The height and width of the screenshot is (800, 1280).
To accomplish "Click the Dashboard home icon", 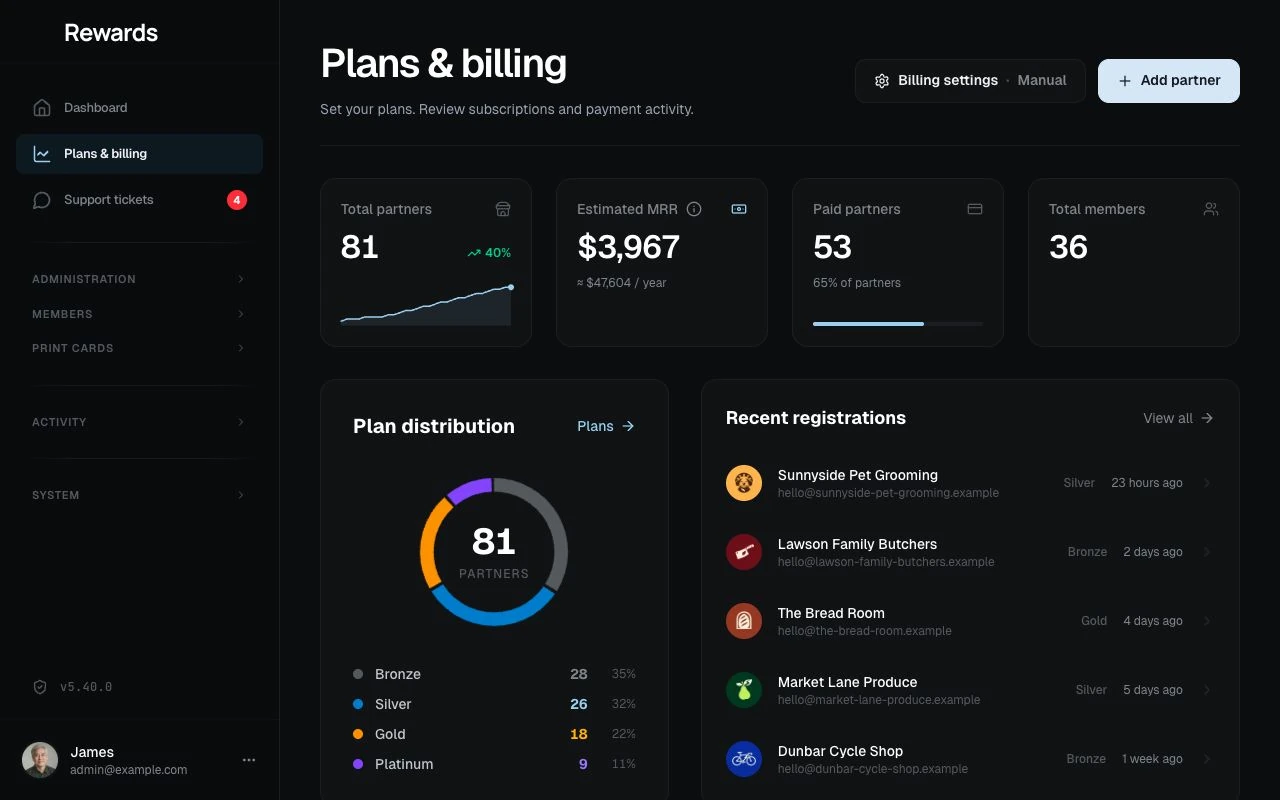I will click(x=42, y=108).
